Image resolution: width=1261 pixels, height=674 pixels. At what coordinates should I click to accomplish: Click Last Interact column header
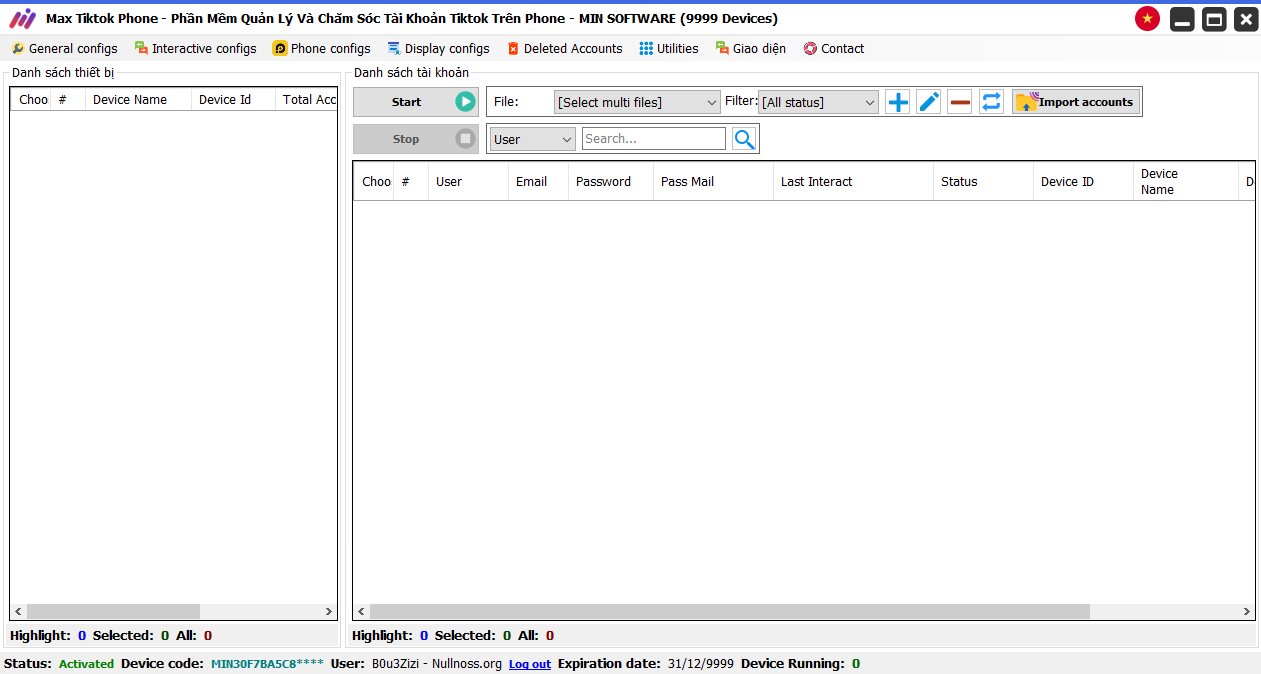[x=854, y=181]
